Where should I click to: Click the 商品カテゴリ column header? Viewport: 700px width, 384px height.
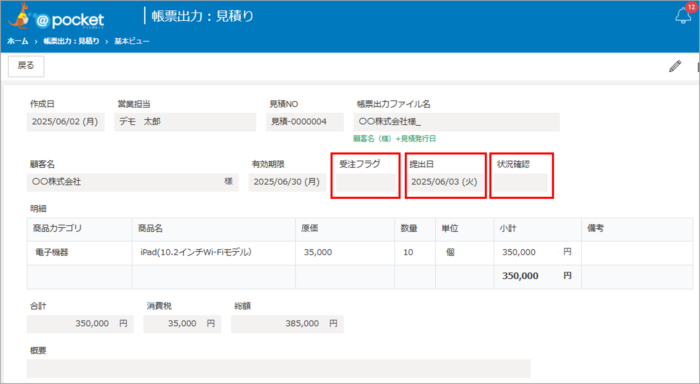point(79,229)
